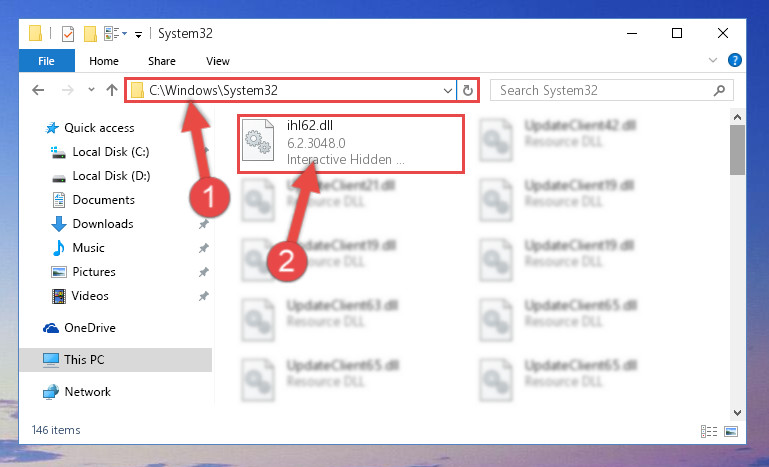The width and height of the screenshot is (769, 467).
Task: Expand the ribbon chevron
Action: tap(713, 60)
